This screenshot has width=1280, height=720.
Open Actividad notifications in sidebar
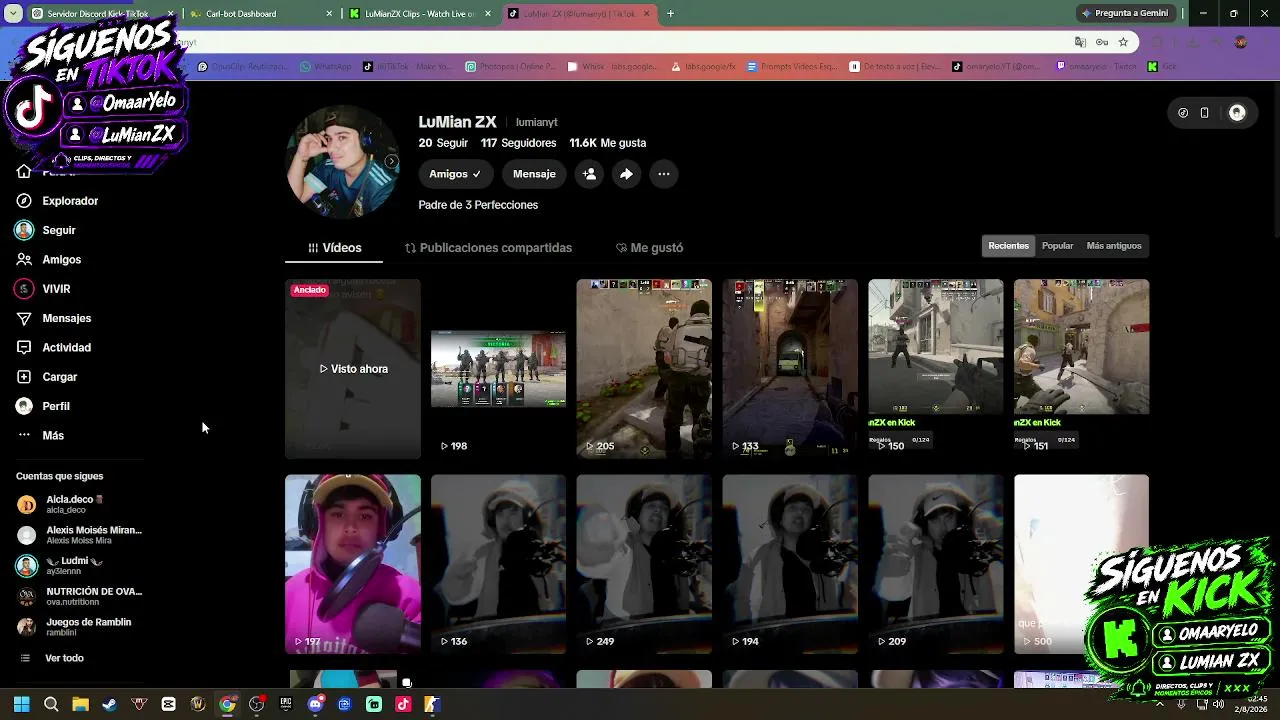(53, 347)
